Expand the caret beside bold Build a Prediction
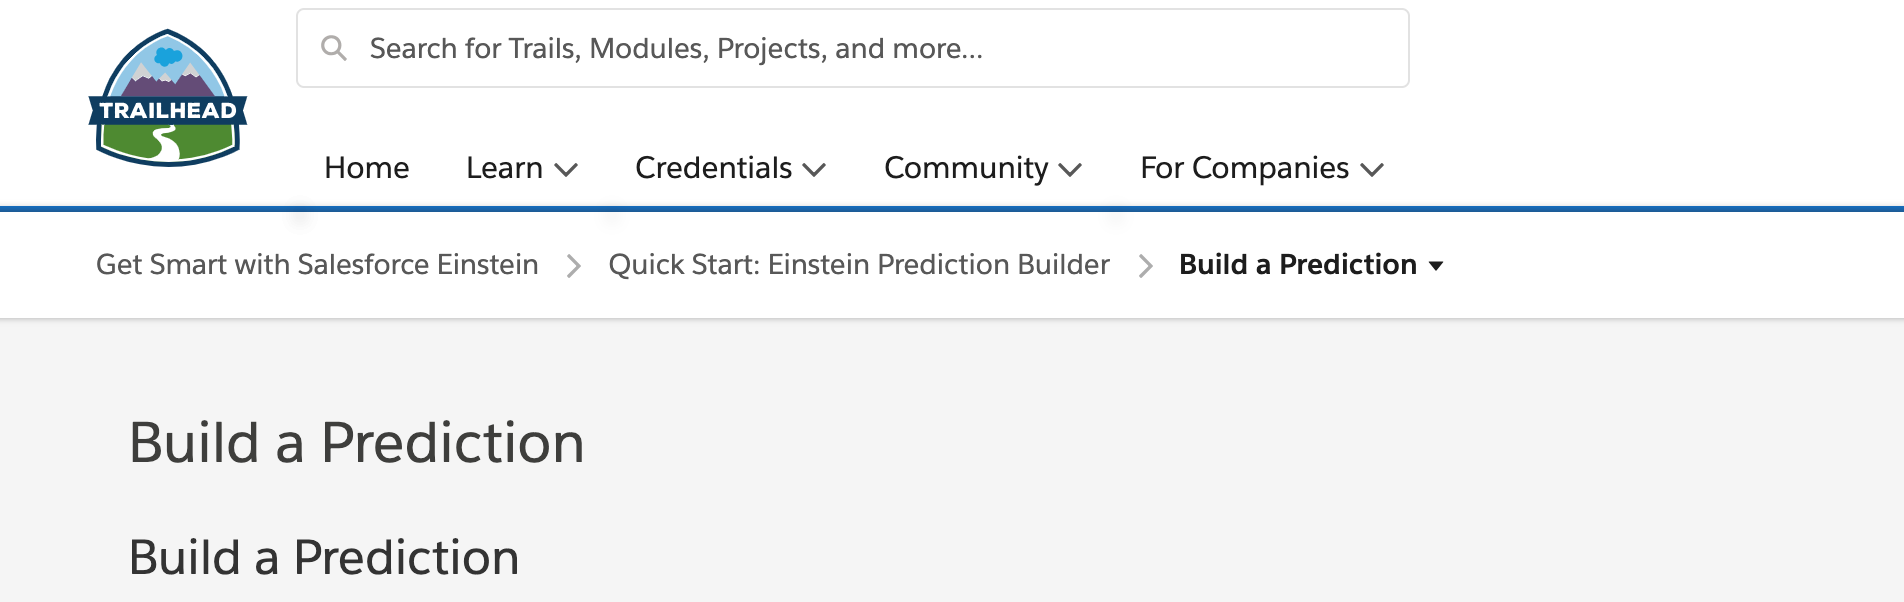Viewport: 1904px width, 602px height. click(1436, 266)
